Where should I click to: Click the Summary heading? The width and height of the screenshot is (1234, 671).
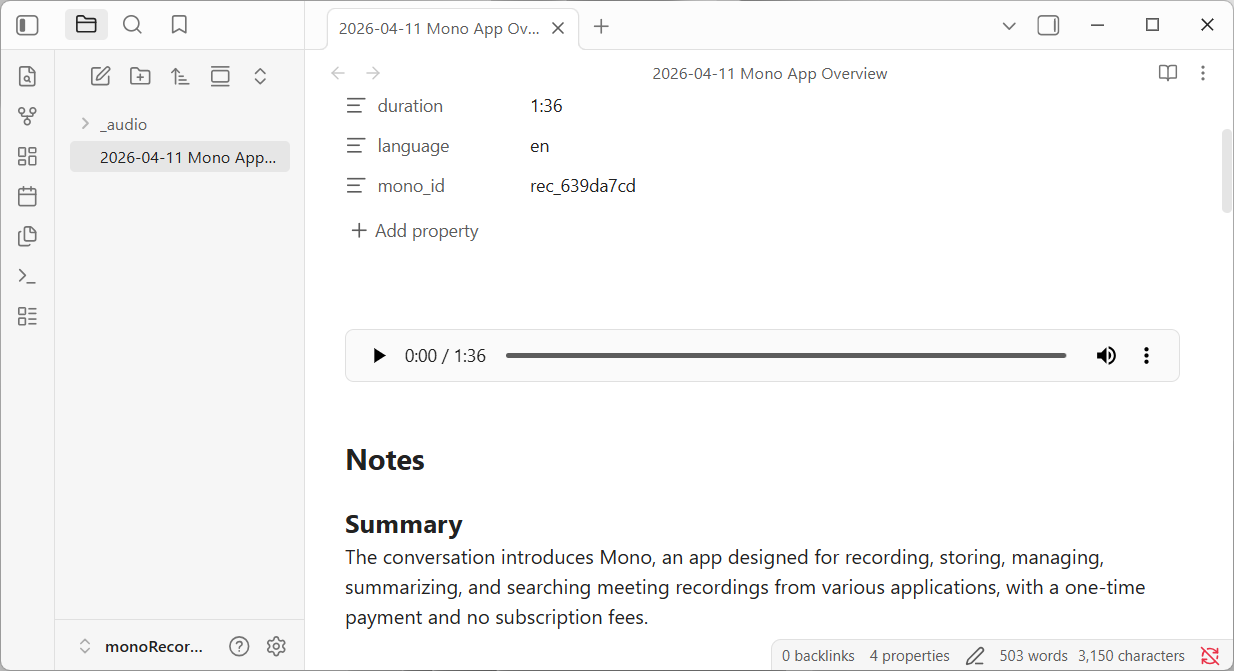click(404, 524)
